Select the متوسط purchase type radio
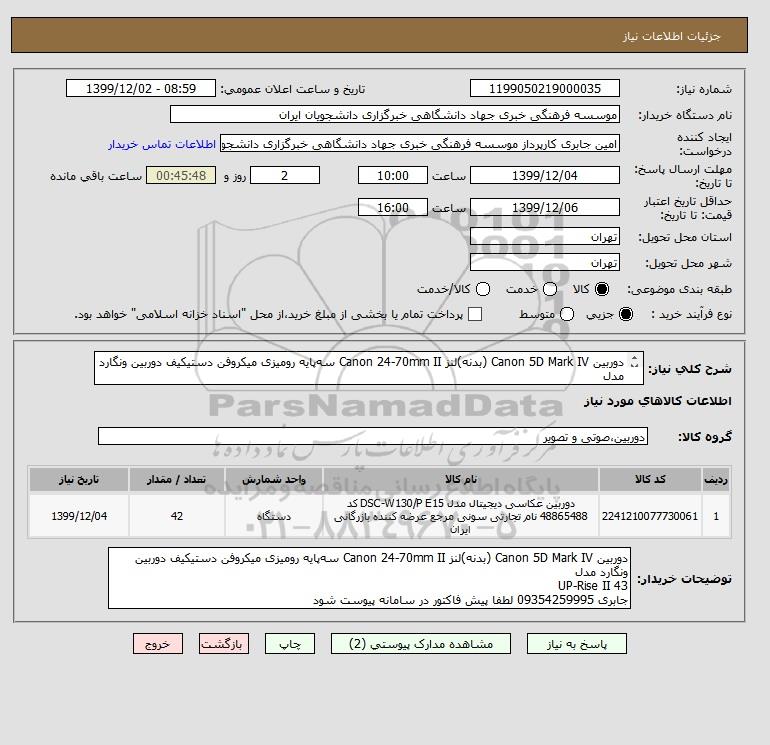The image size is (770, 745). 567,314
